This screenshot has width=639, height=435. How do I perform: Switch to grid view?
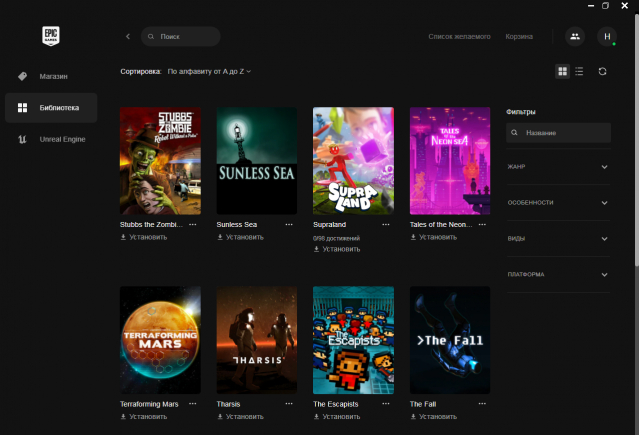(x=562, y=71)
